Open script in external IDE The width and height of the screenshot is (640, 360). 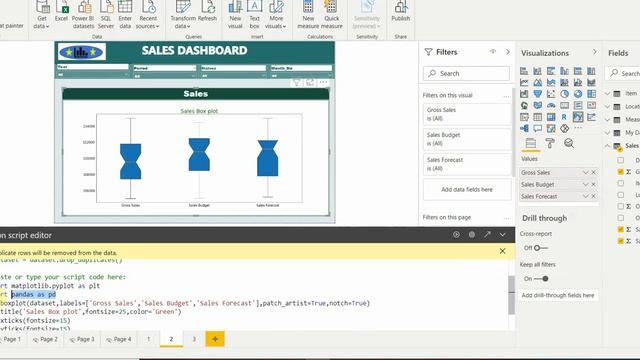487,235
